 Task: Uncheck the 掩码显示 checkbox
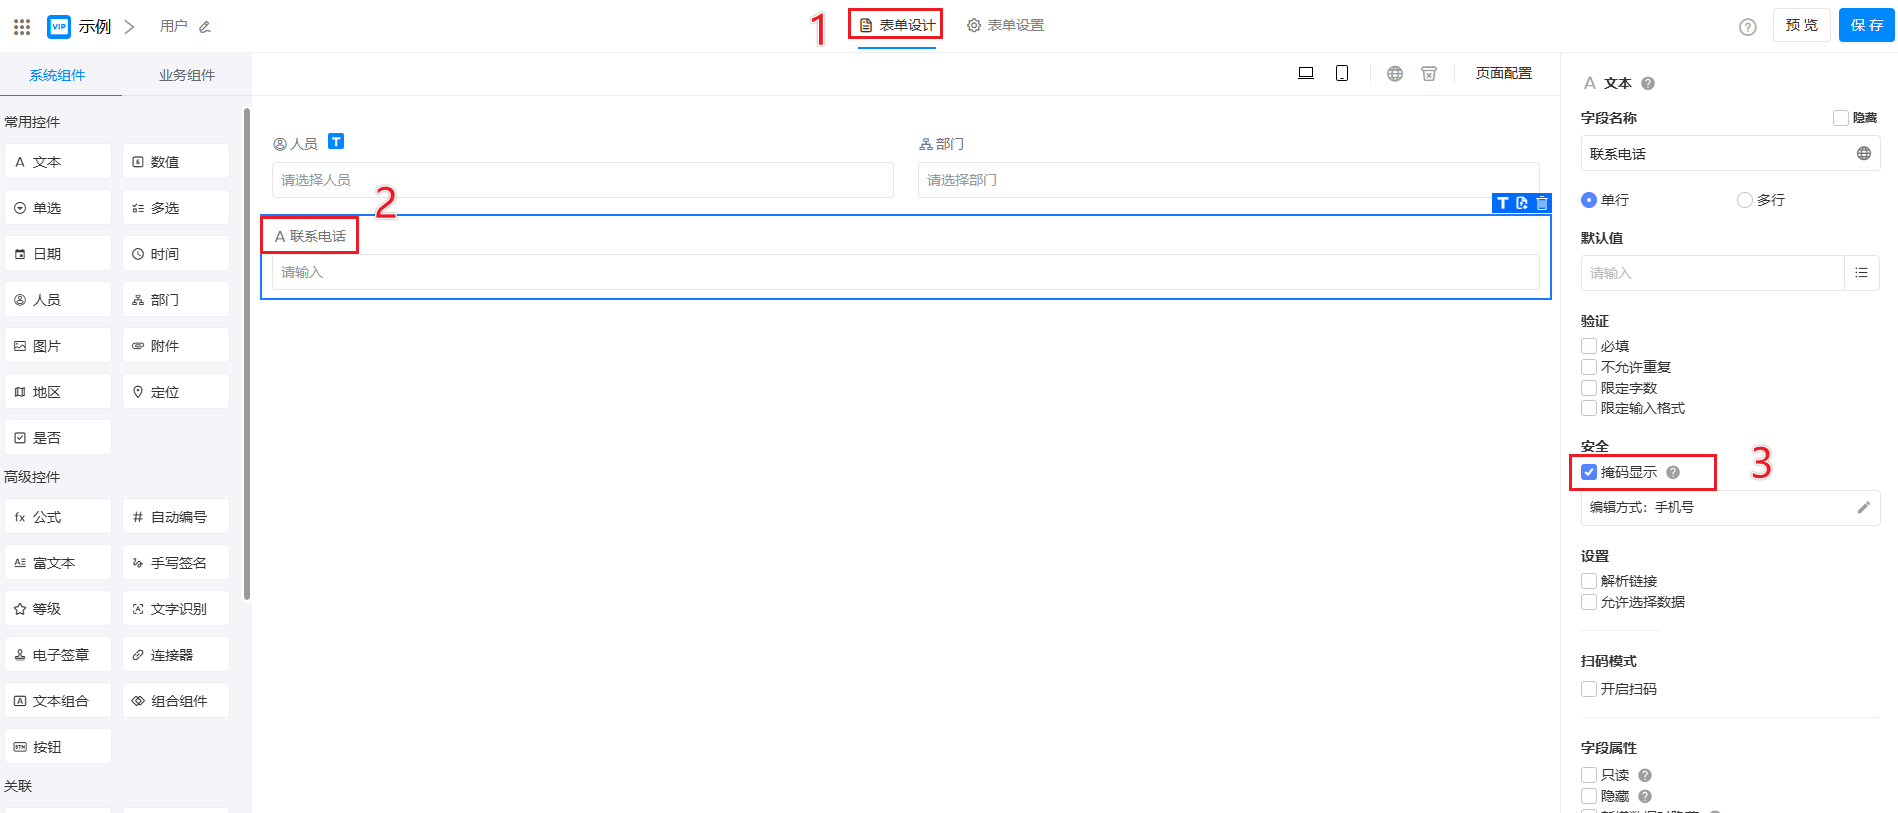click(1589, 472)
